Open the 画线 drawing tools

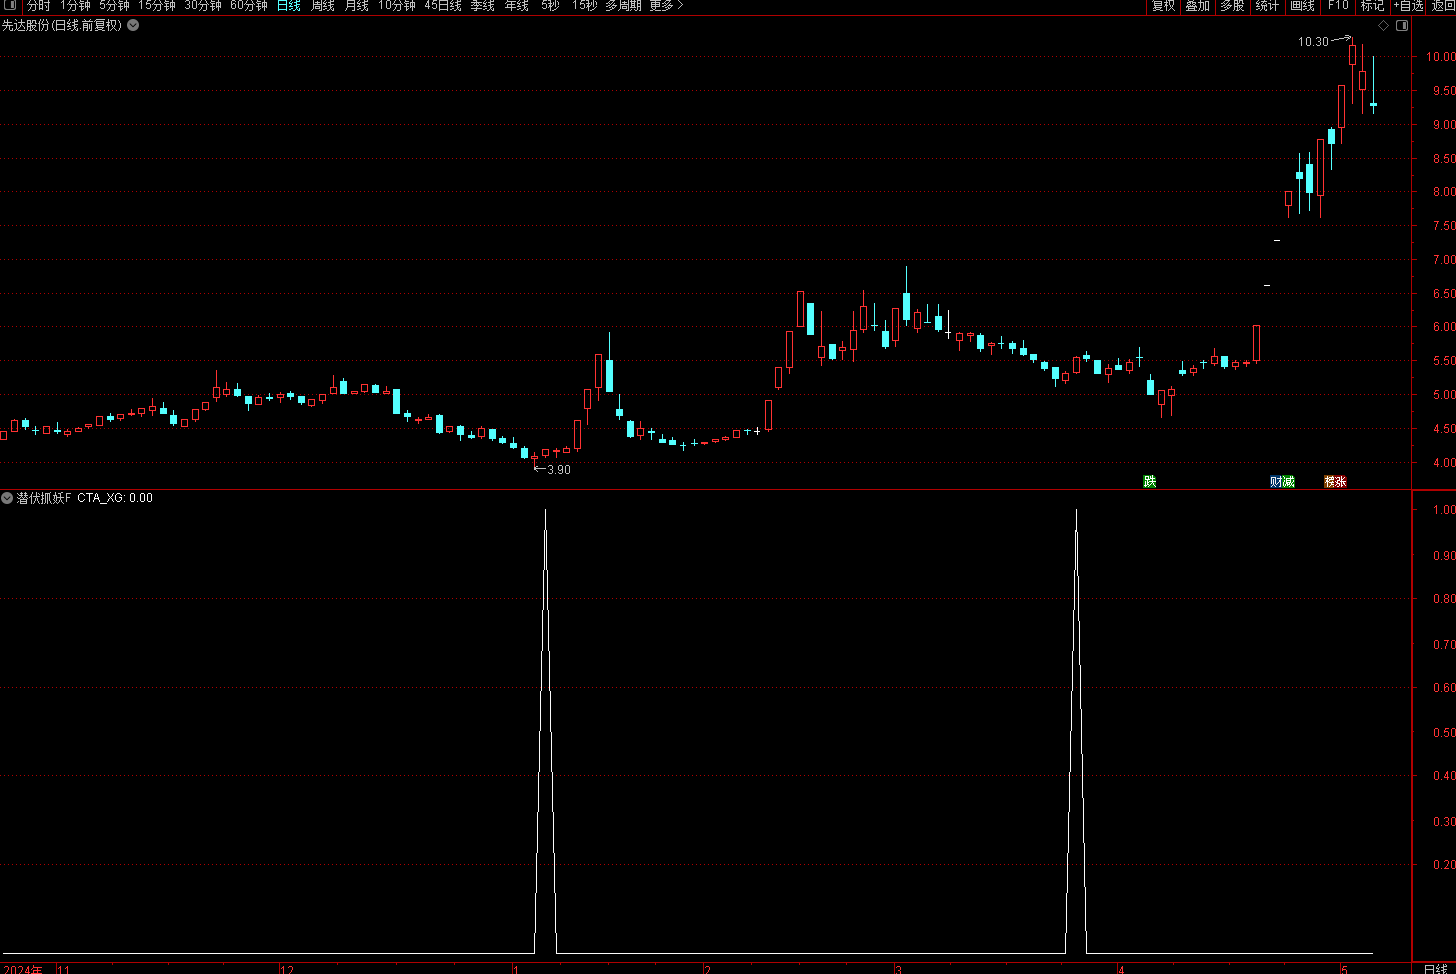(1303, 6)
